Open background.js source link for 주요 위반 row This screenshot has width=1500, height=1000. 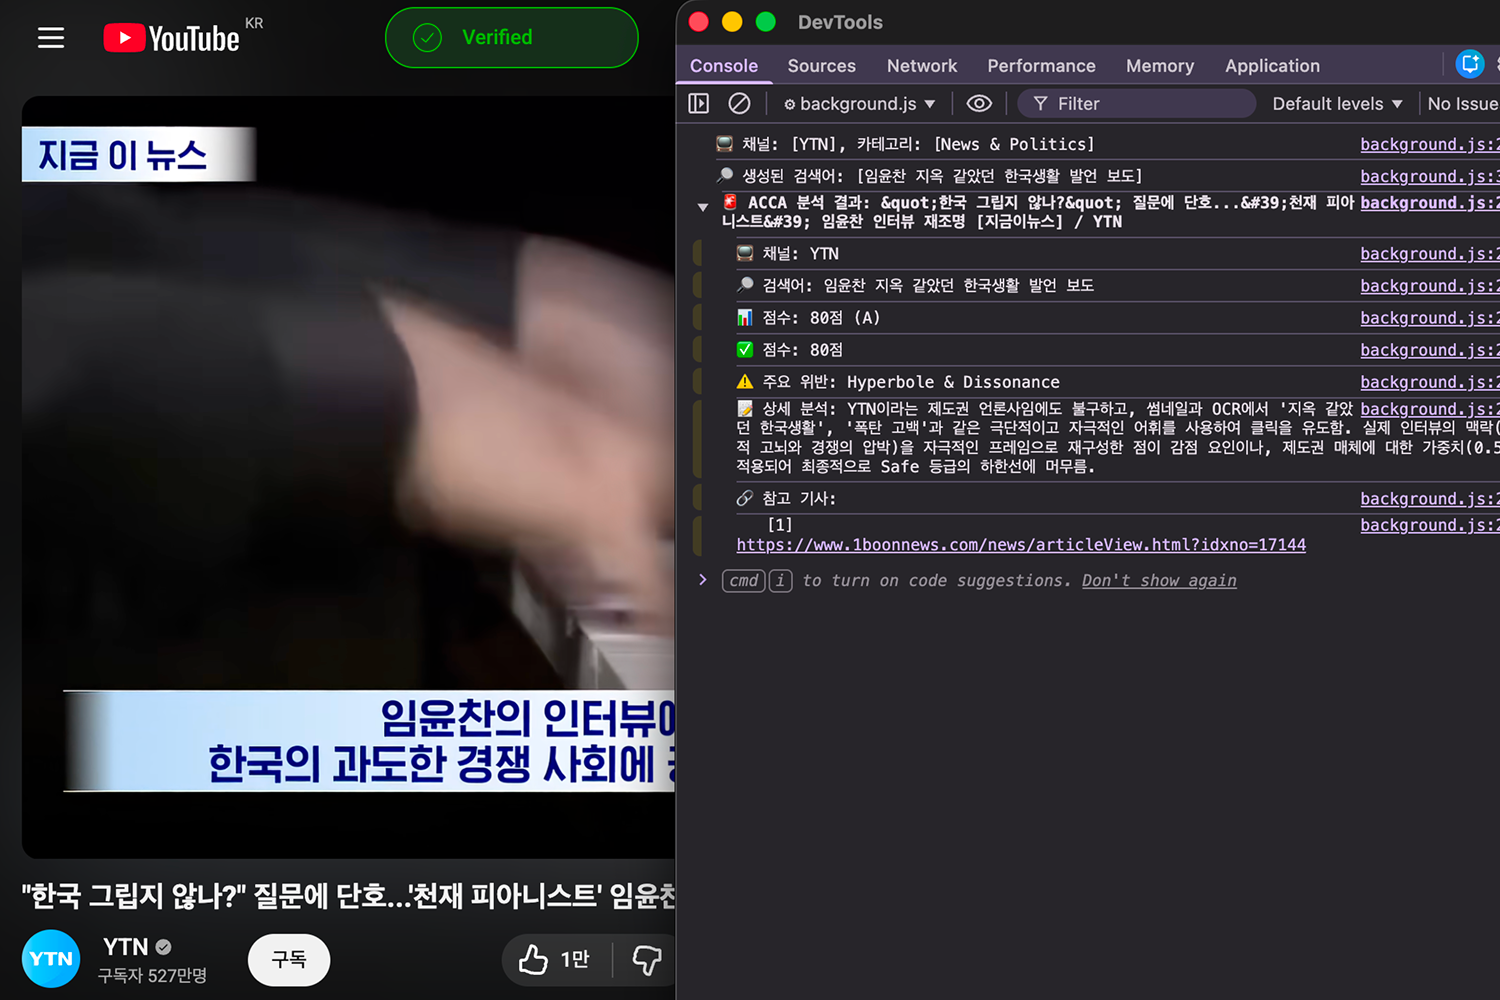[1430, 382]
